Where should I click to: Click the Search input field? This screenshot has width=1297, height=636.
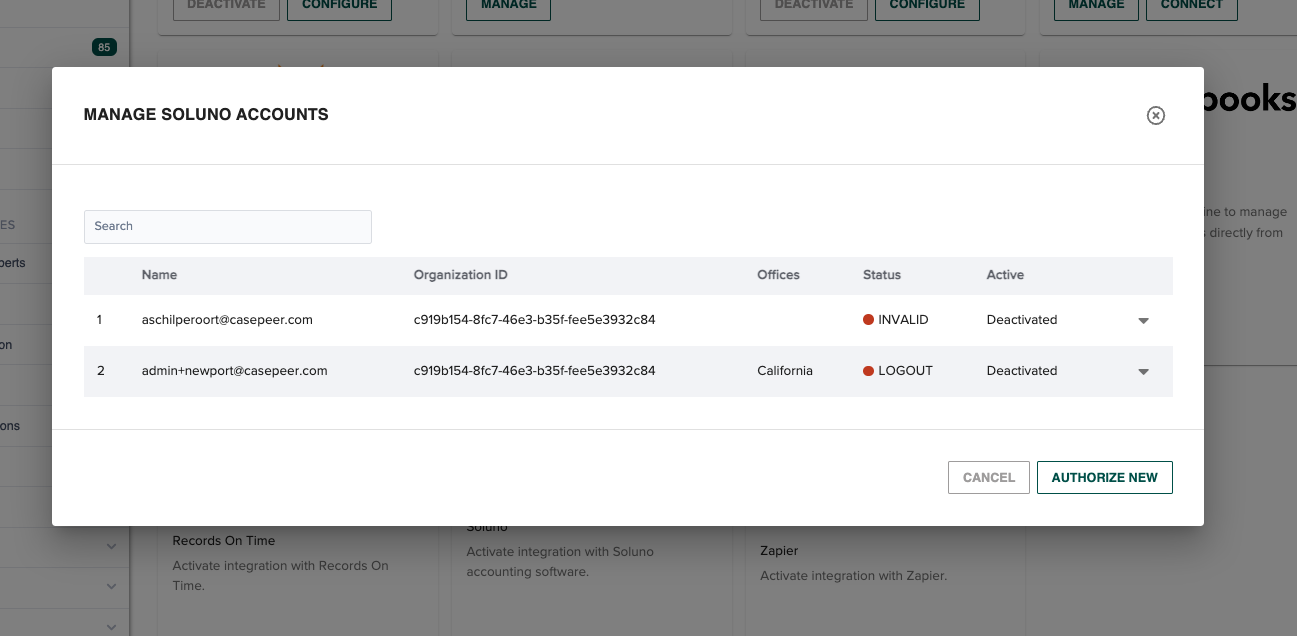[228, 226]
